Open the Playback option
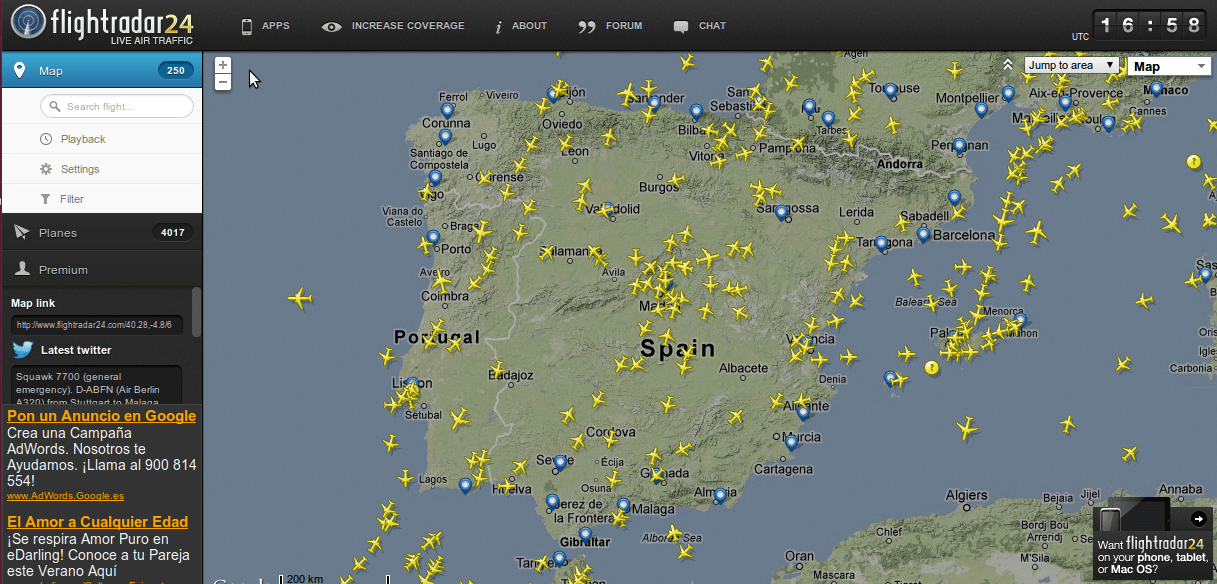Screen dimensions: 1217x584 coord(83,139)
